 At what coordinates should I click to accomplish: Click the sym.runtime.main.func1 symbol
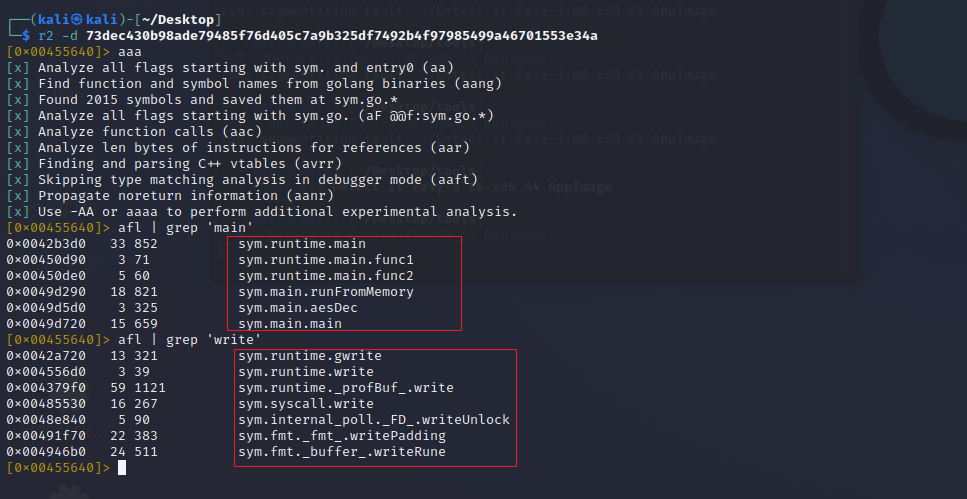coord(313,259)
